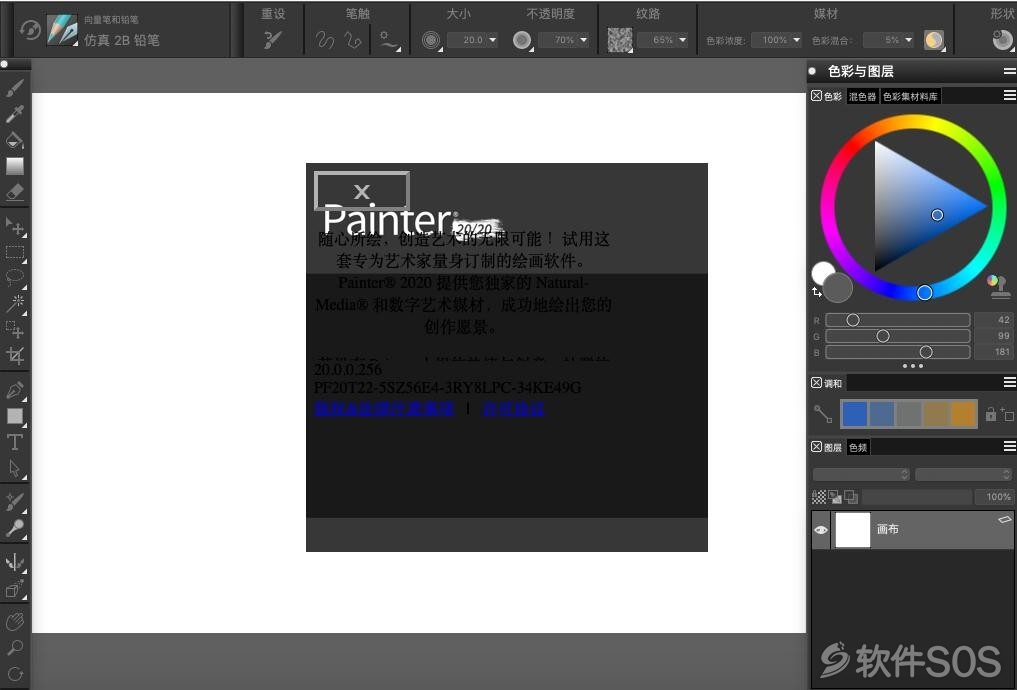The image size is (1017, 690).
Task: Switch to the 色彩集材料库 tab
Action: tap(910, 97)
